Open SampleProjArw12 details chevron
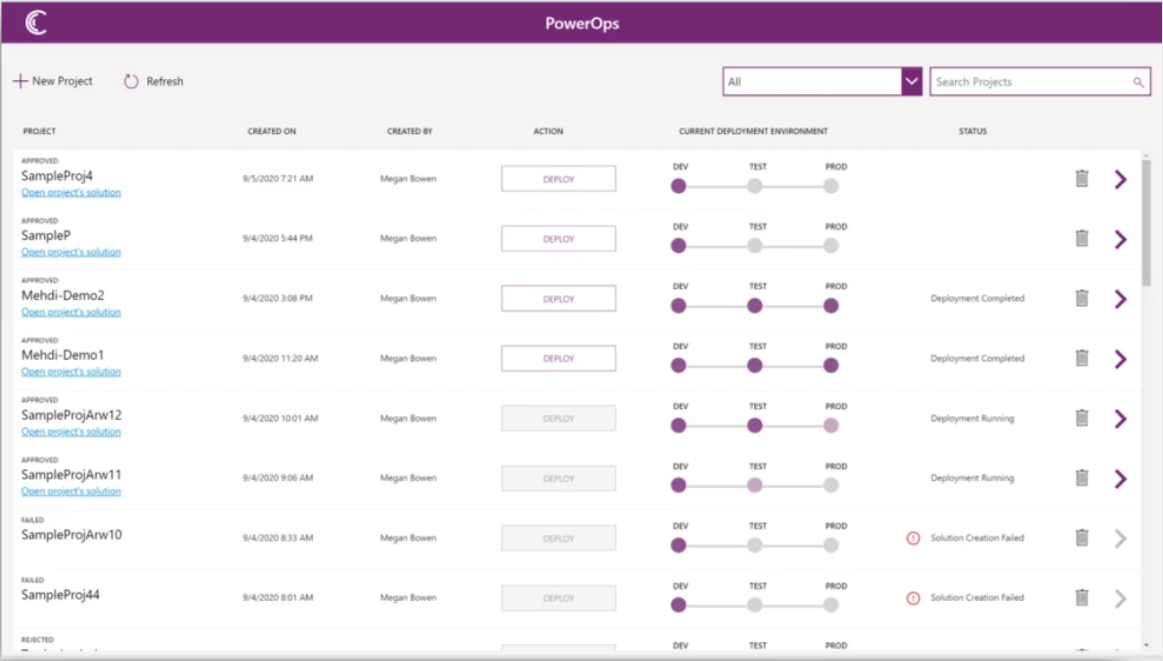This screenshot has height=661, width=1163. (x=1121, y=418)
